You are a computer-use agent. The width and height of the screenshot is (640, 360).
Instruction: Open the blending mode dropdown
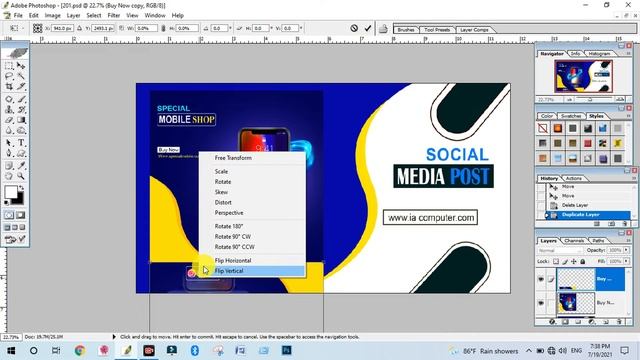(560, 250)
